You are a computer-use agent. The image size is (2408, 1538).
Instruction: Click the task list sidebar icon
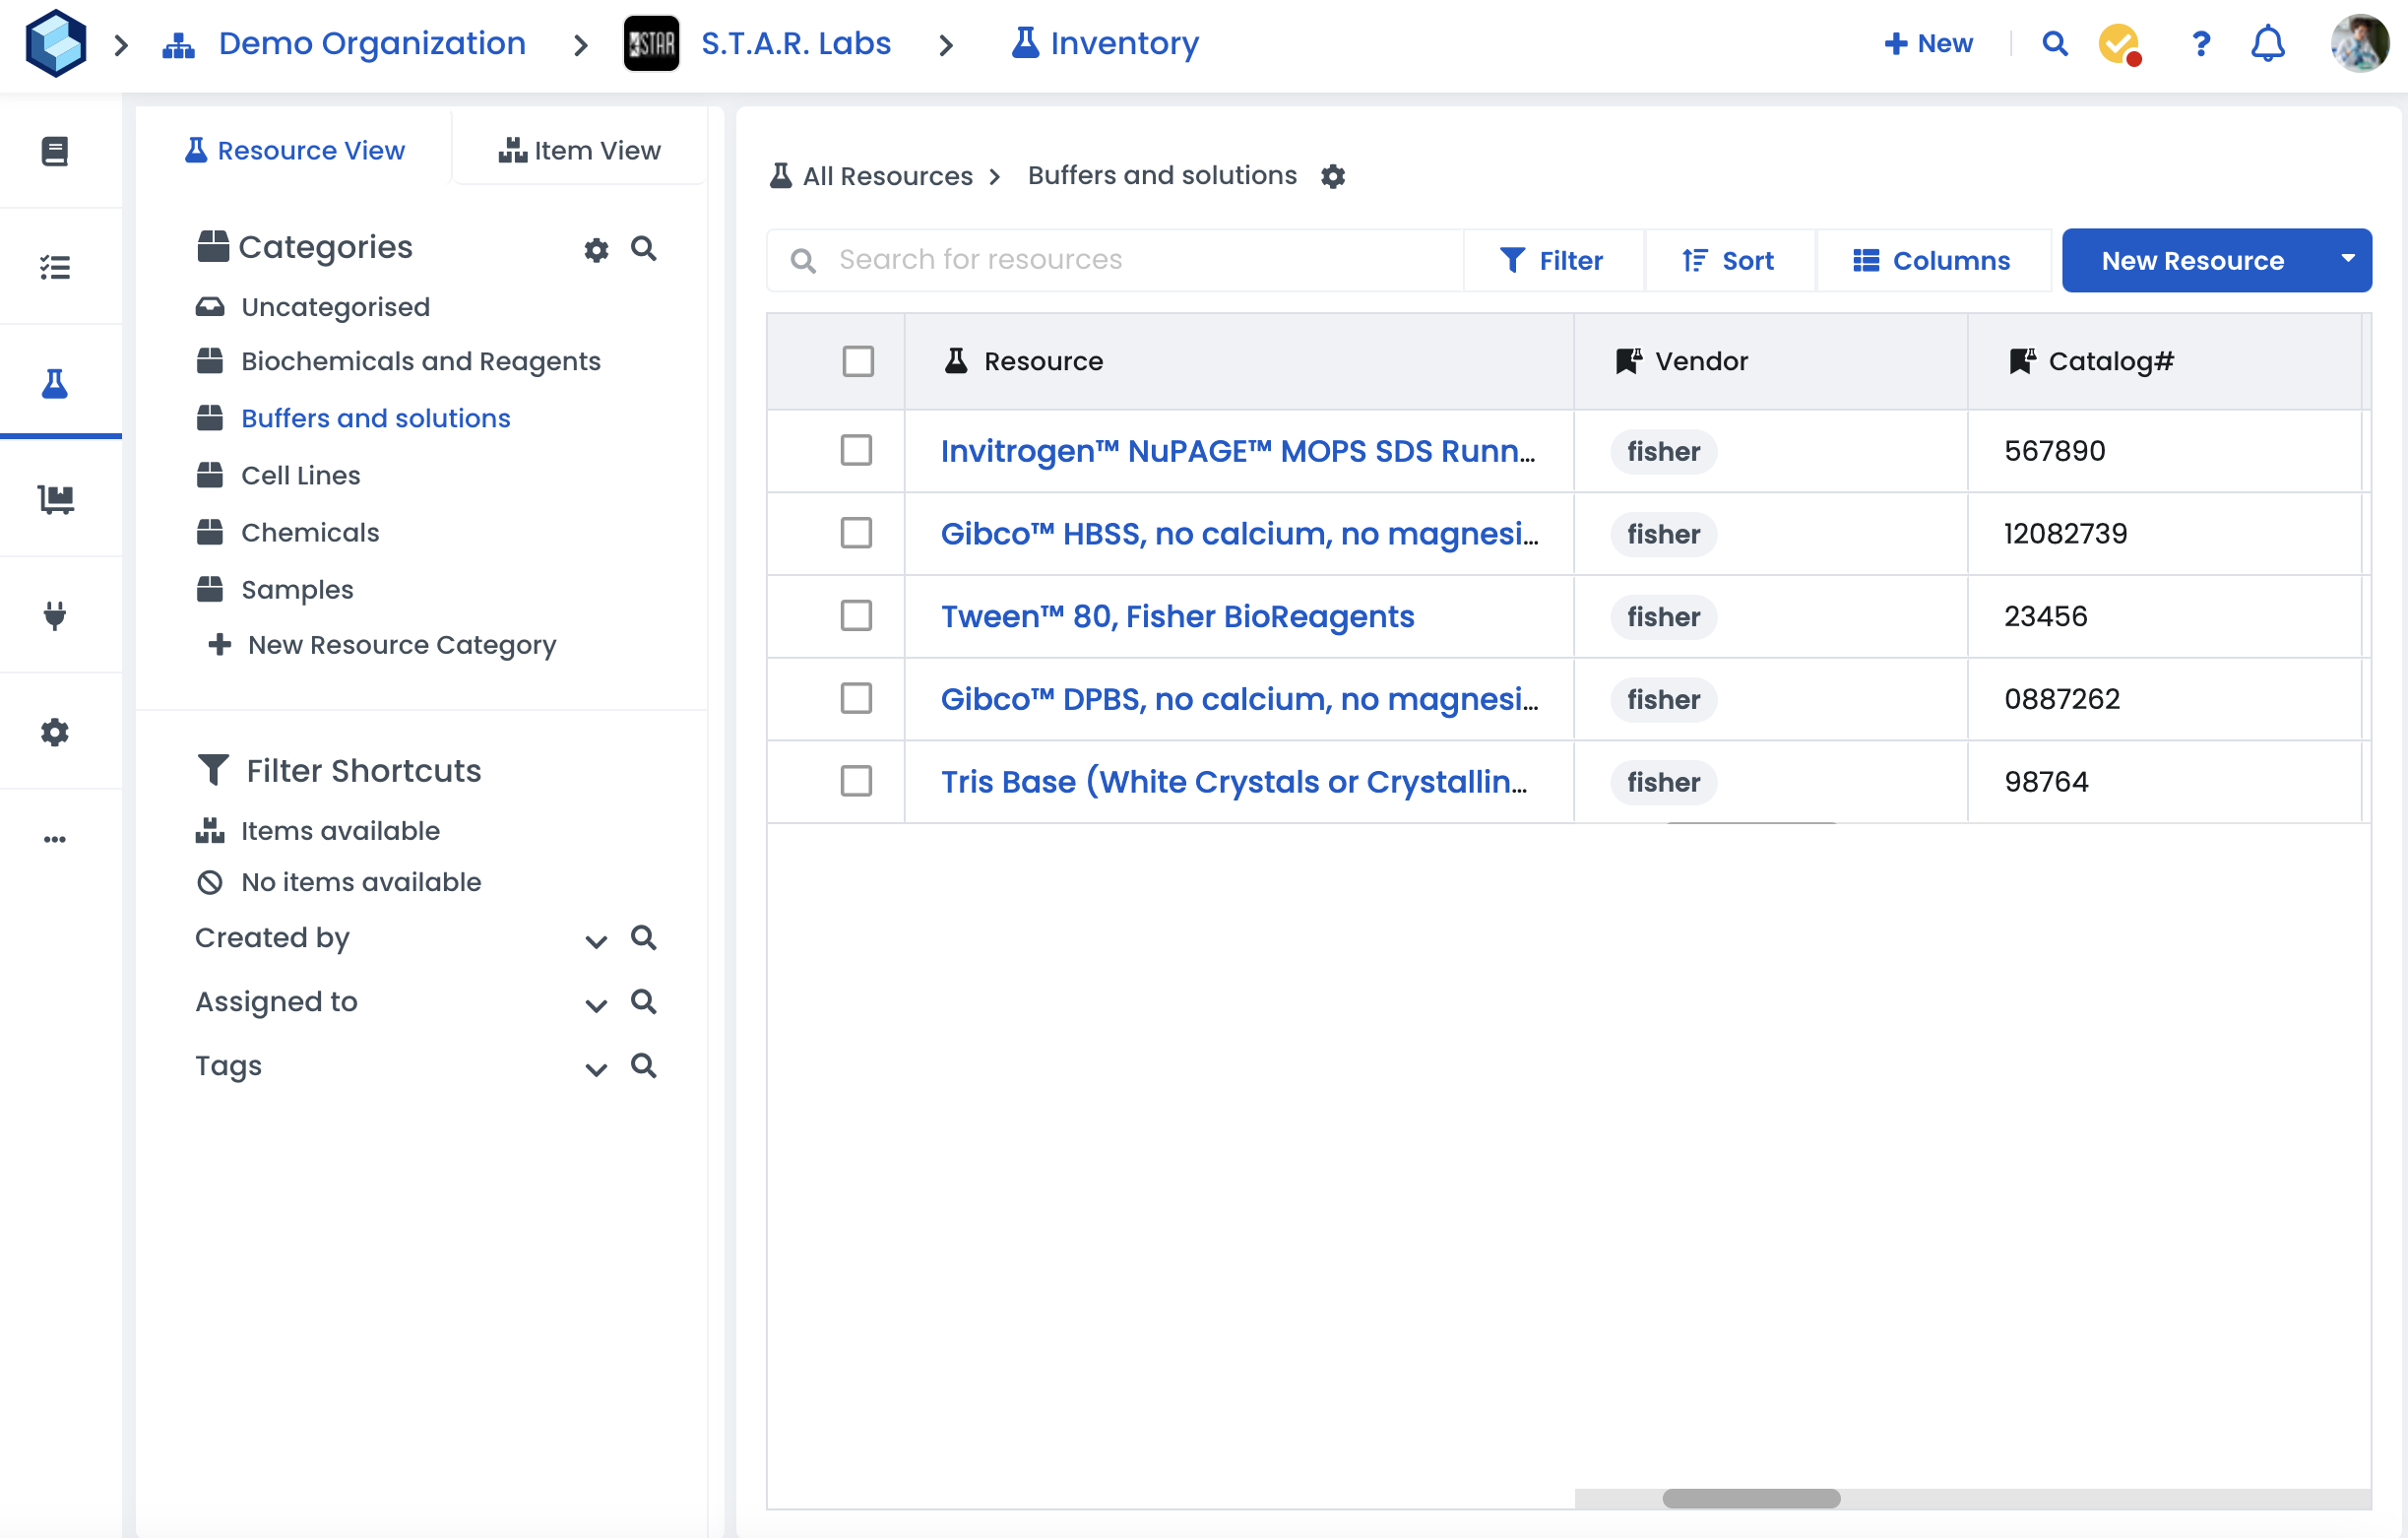coord(55,267)
